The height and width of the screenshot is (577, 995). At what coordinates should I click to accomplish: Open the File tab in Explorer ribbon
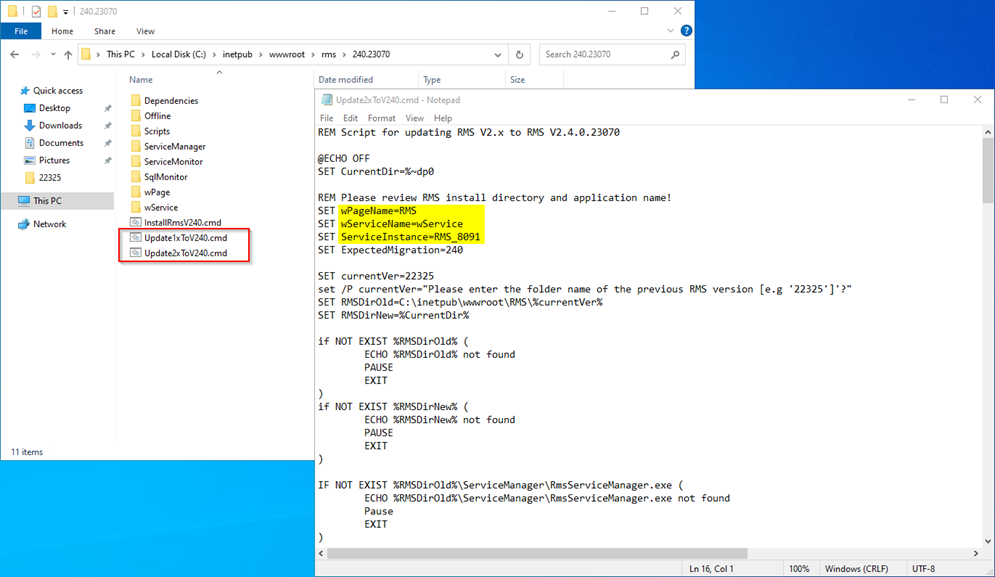click(21, 31)
